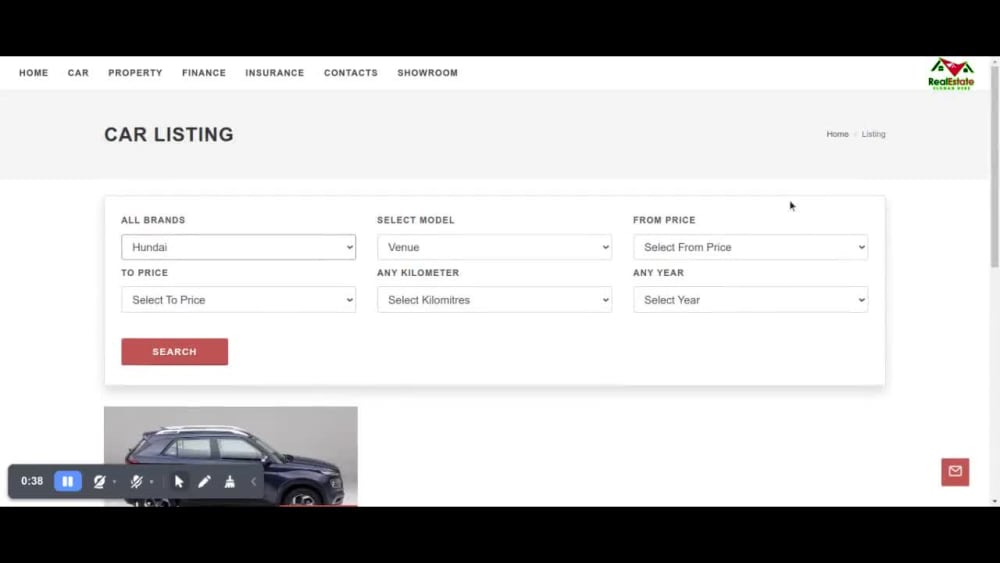Click the red mail envelope button

pos(955,472)
